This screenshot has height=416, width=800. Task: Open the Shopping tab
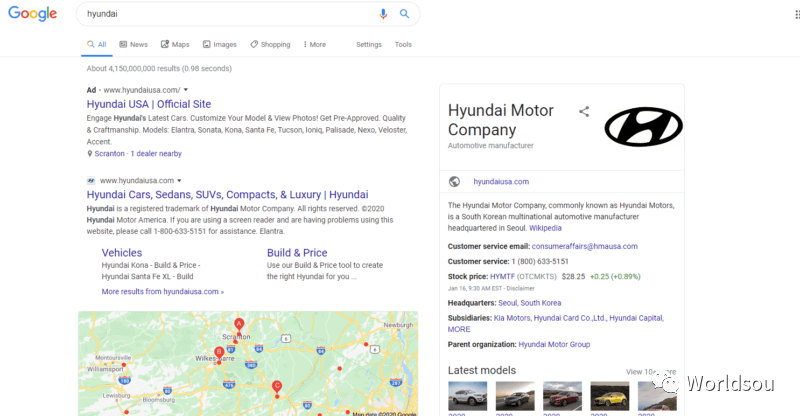(270, 45)
